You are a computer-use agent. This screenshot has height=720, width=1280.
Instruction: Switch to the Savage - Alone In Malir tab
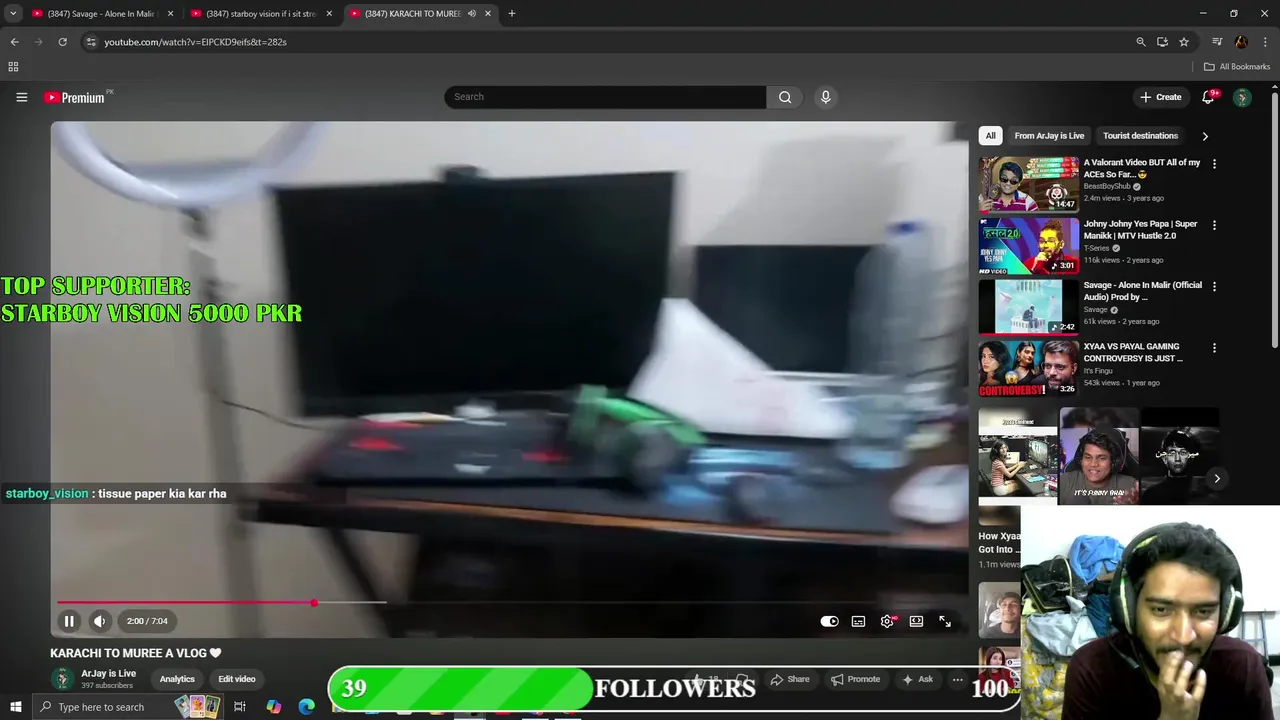click(100, 14)
